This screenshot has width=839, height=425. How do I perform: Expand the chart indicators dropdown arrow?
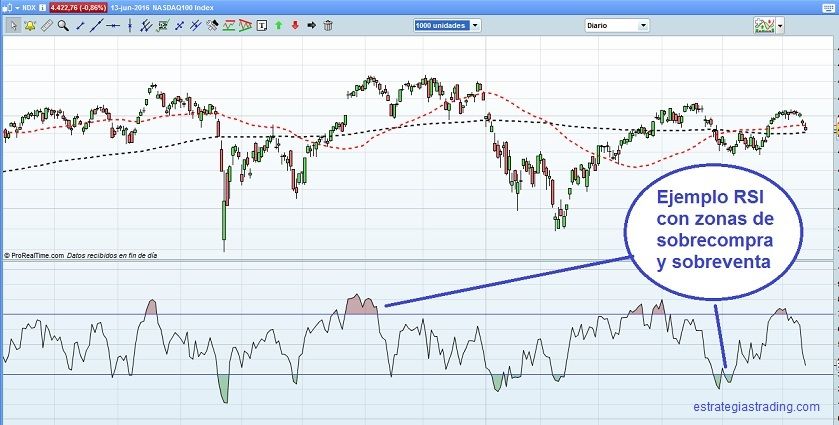[x=780, y=25]
